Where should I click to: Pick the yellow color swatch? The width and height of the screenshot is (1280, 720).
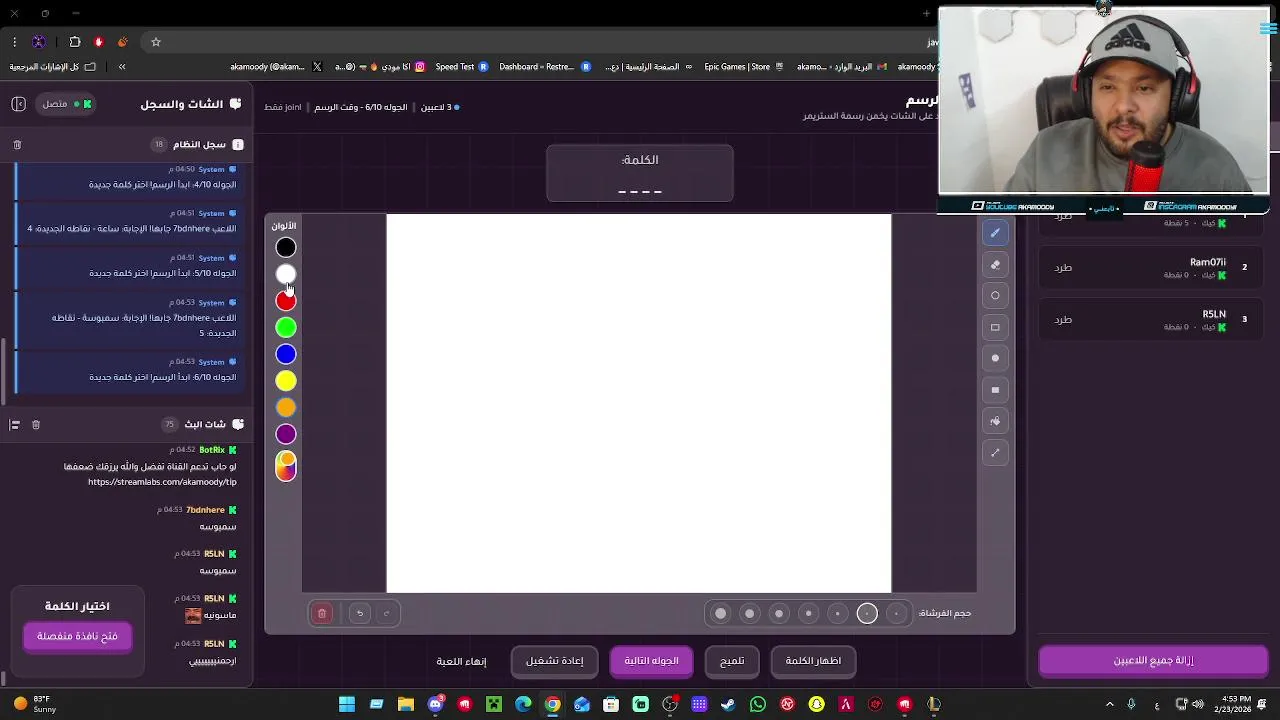pos(286,381)
